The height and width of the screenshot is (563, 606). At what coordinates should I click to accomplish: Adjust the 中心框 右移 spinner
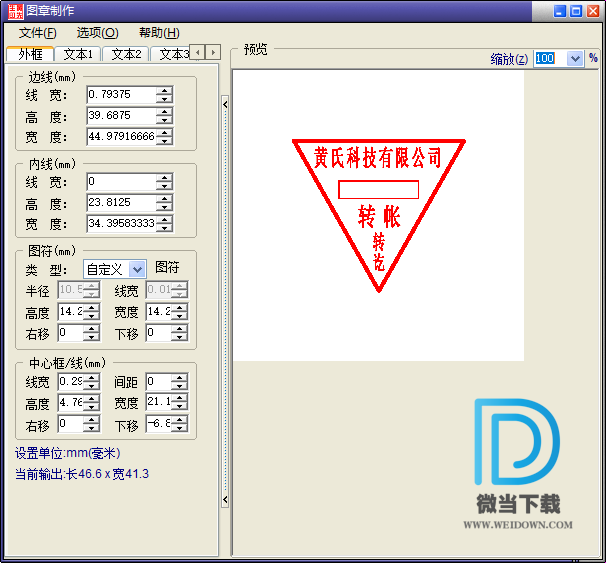pyautogui.click(x=91, y=424)
